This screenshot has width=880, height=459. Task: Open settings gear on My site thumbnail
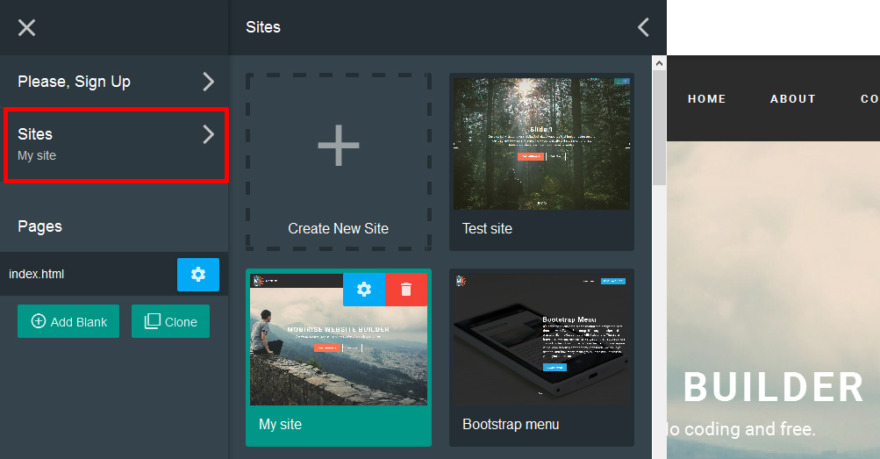[364, 289]
